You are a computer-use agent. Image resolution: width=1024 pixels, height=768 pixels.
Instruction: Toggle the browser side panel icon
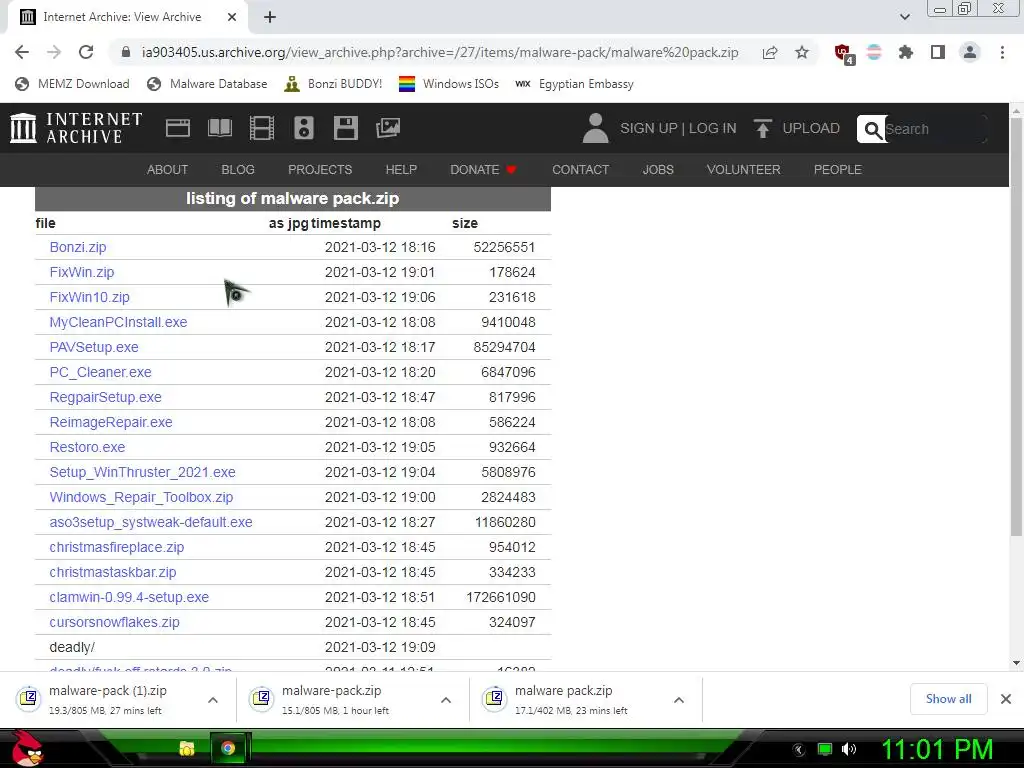938,52
